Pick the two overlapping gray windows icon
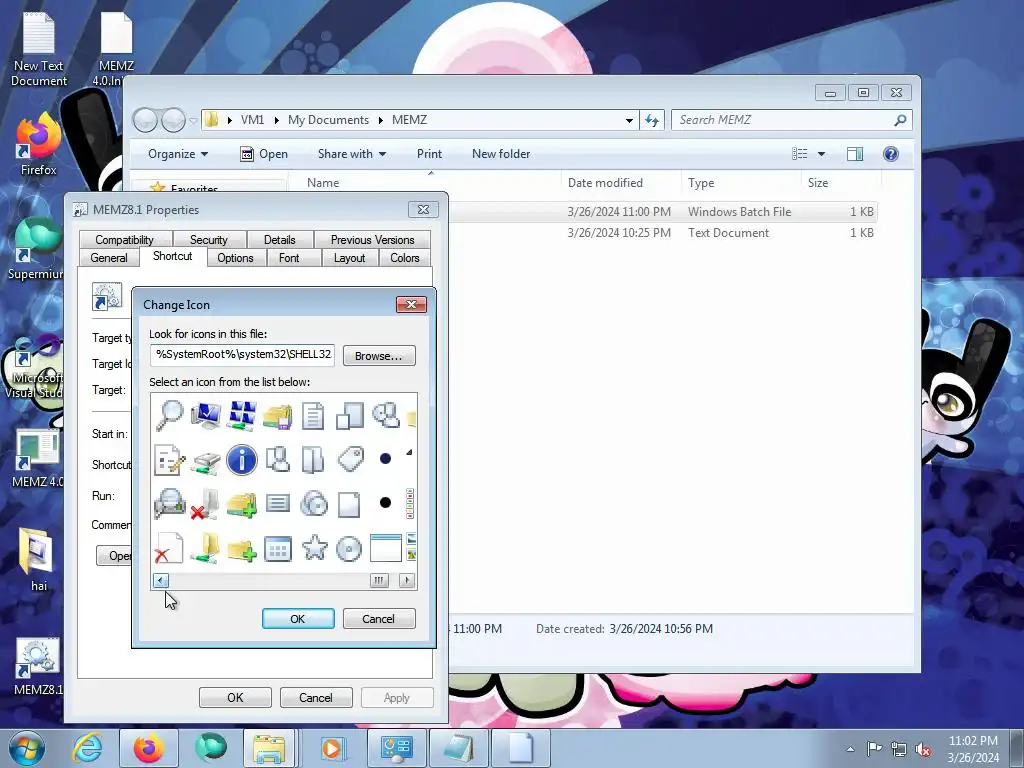This screenshot has width=1024, height=768. [349, 416]
